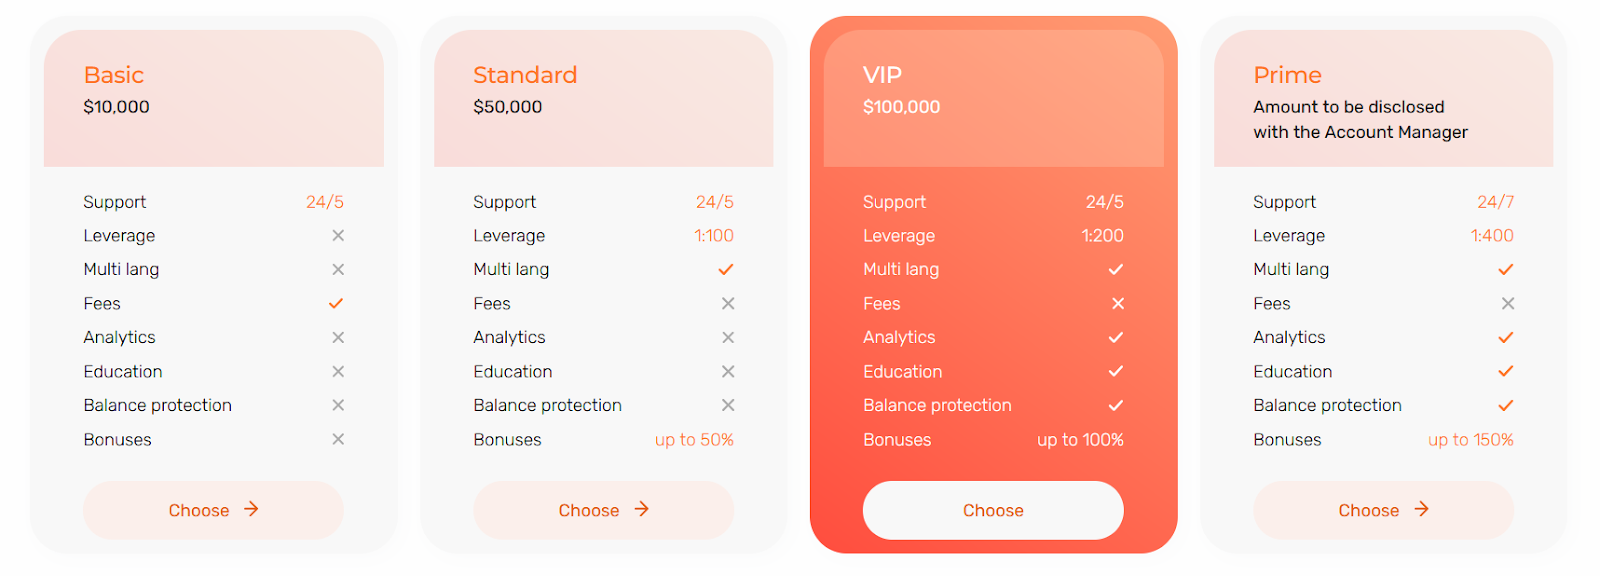Click the Analytics checkmark in VIP plan
The image size is (1600, 576).
click(1116, 337)
